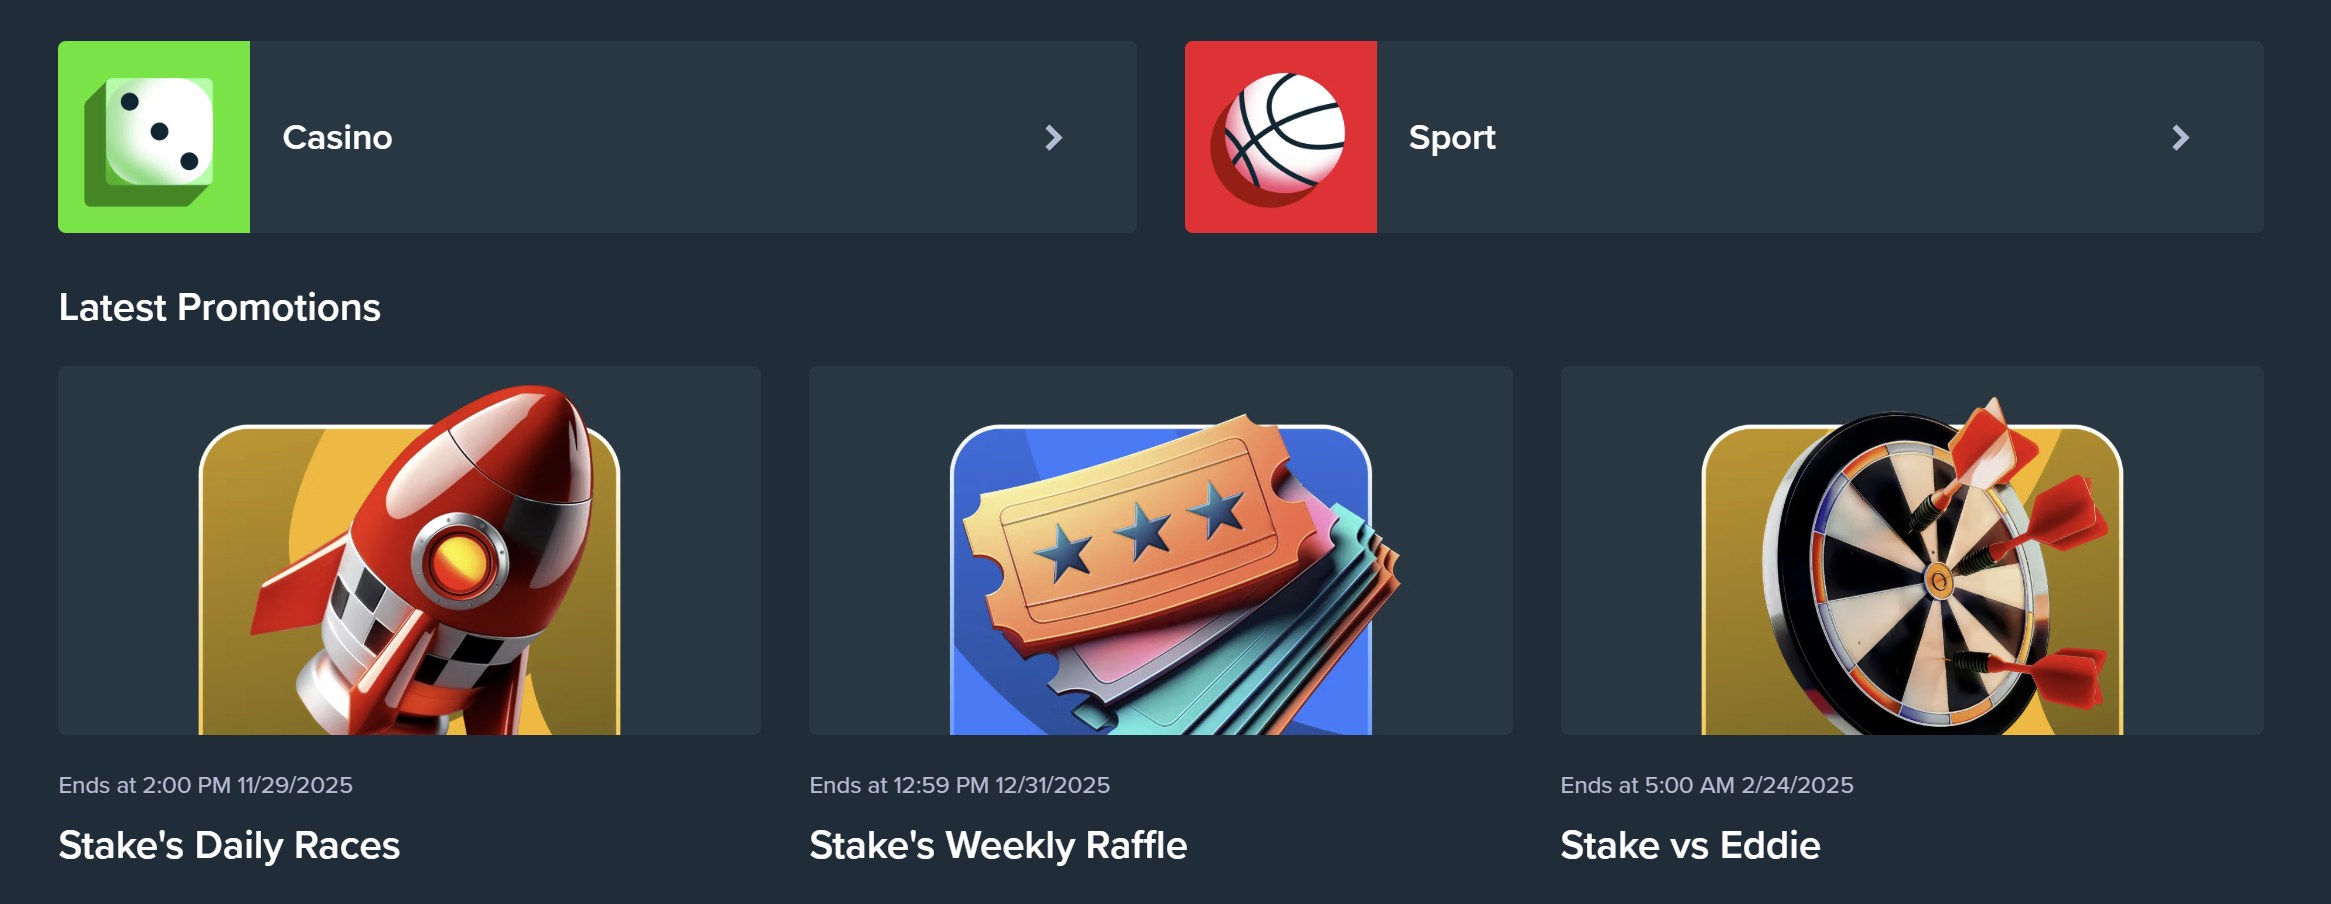Click the 12/31/2025 end date text
The height and width of the screenshot is (904, 2331).
[x=1052, y=785]
